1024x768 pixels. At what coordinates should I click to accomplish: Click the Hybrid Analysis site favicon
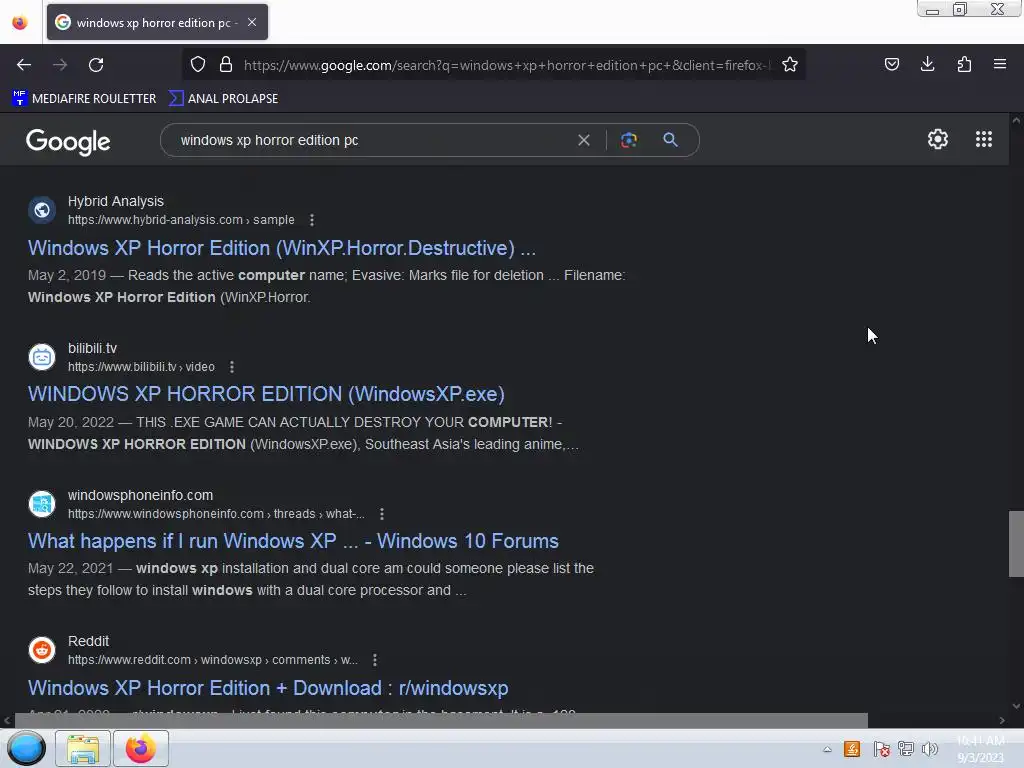pos(42,210)
